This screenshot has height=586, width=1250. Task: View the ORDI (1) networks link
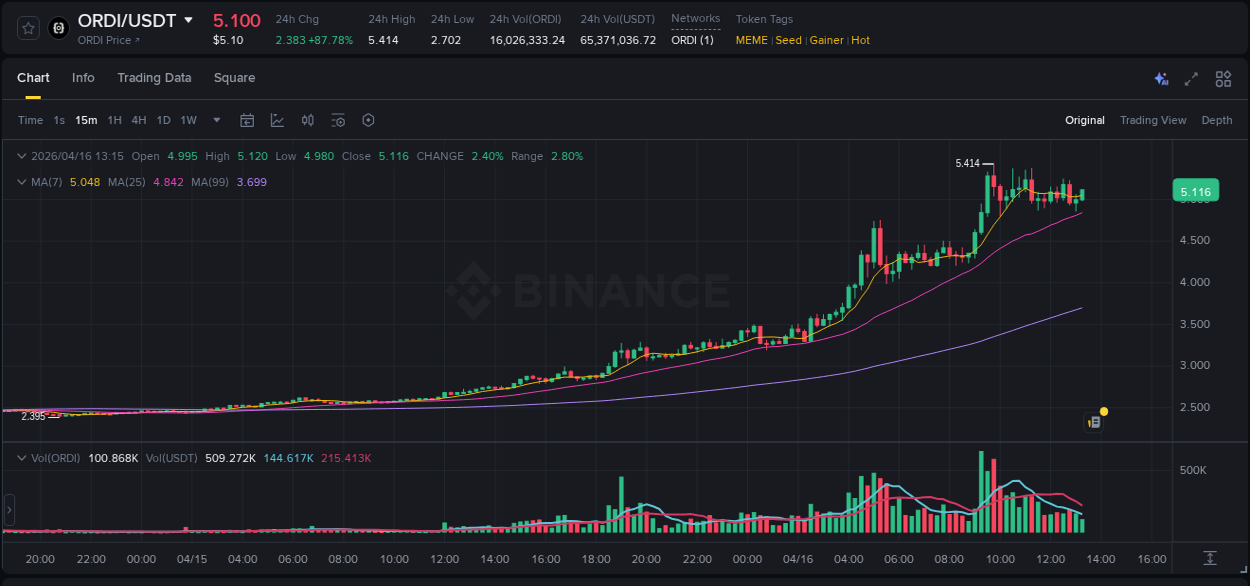click(694, 40)
